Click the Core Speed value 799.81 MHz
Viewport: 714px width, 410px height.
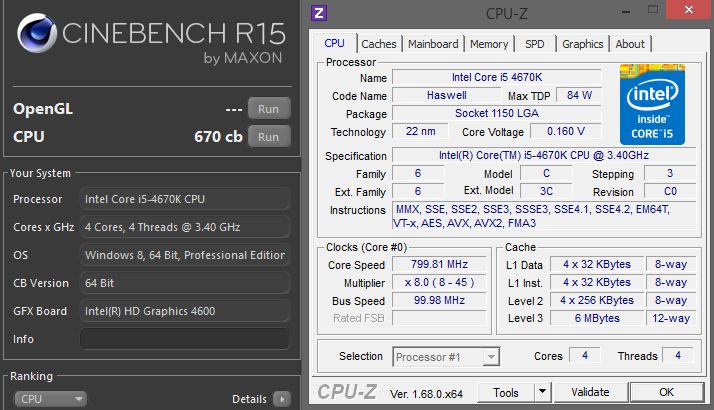point(439,264)
